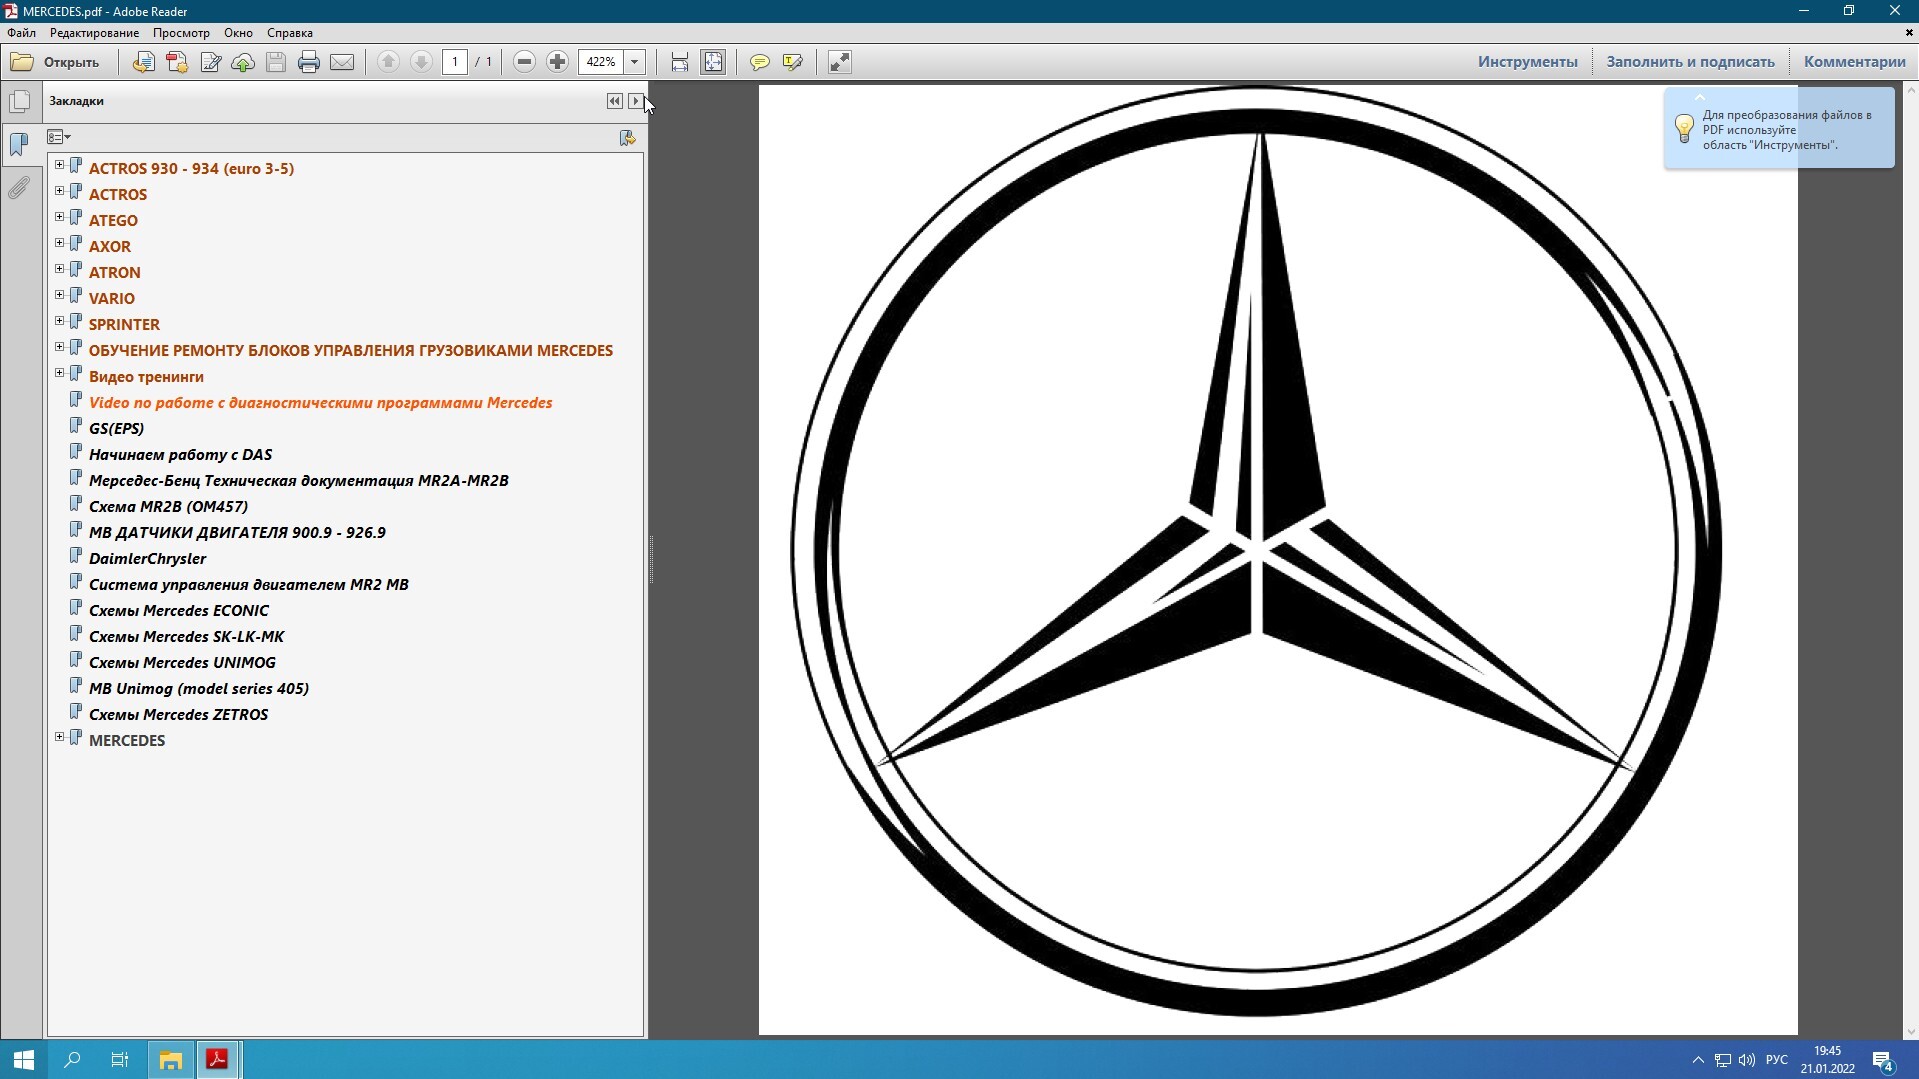Open the Просмотр menu
Viewport: 1919px width, 1079px height.
click(181, 33)
